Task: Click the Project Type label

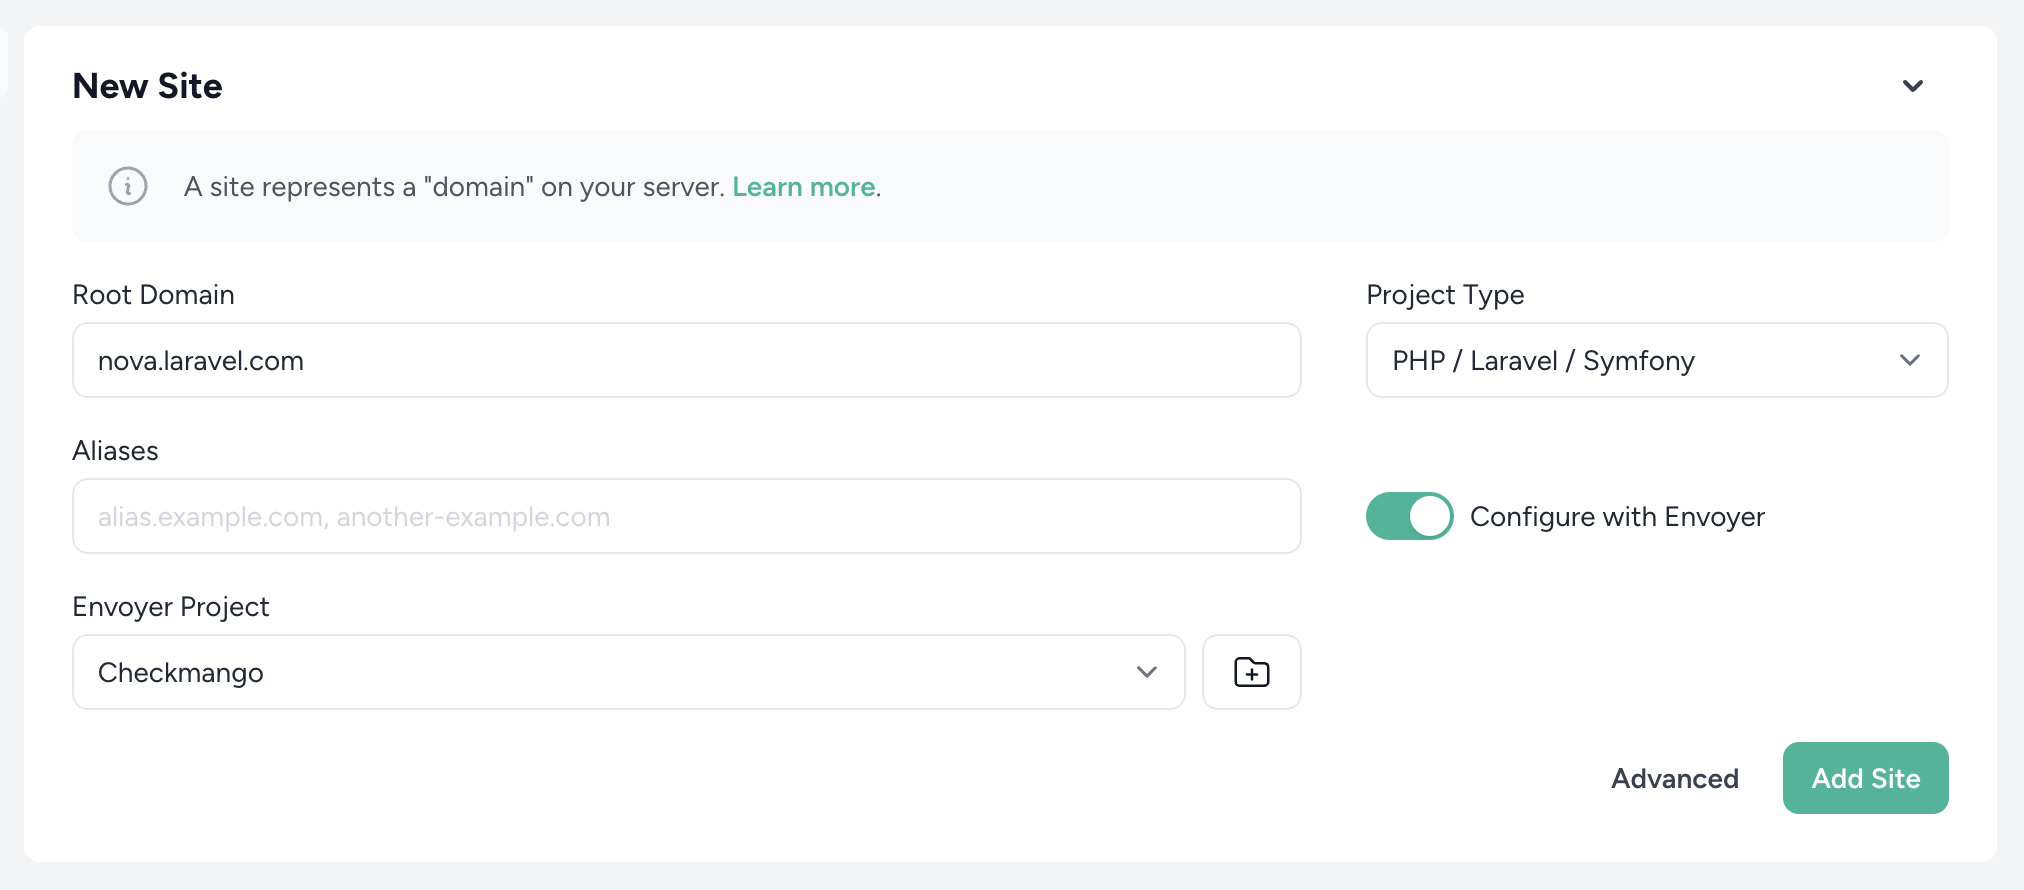Action: [x=1444, y=294]
